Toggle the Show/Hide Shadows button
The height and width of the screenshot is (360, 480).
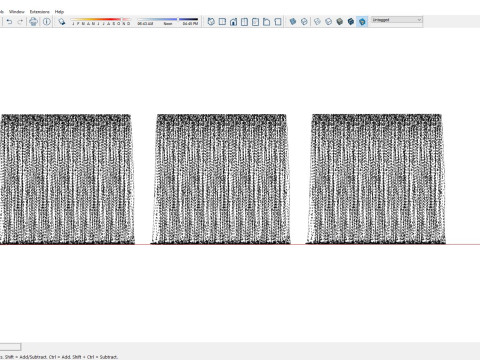(62, 22)
